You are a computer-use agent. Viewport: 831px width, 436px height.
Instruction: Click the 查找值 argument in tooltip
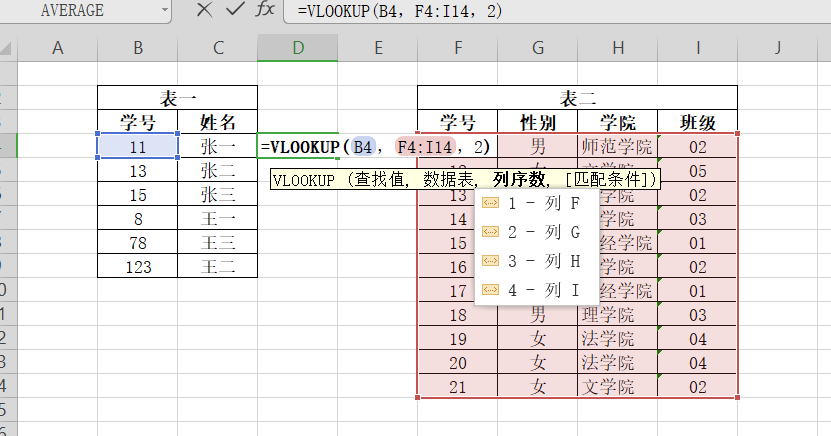click(378, 179)
